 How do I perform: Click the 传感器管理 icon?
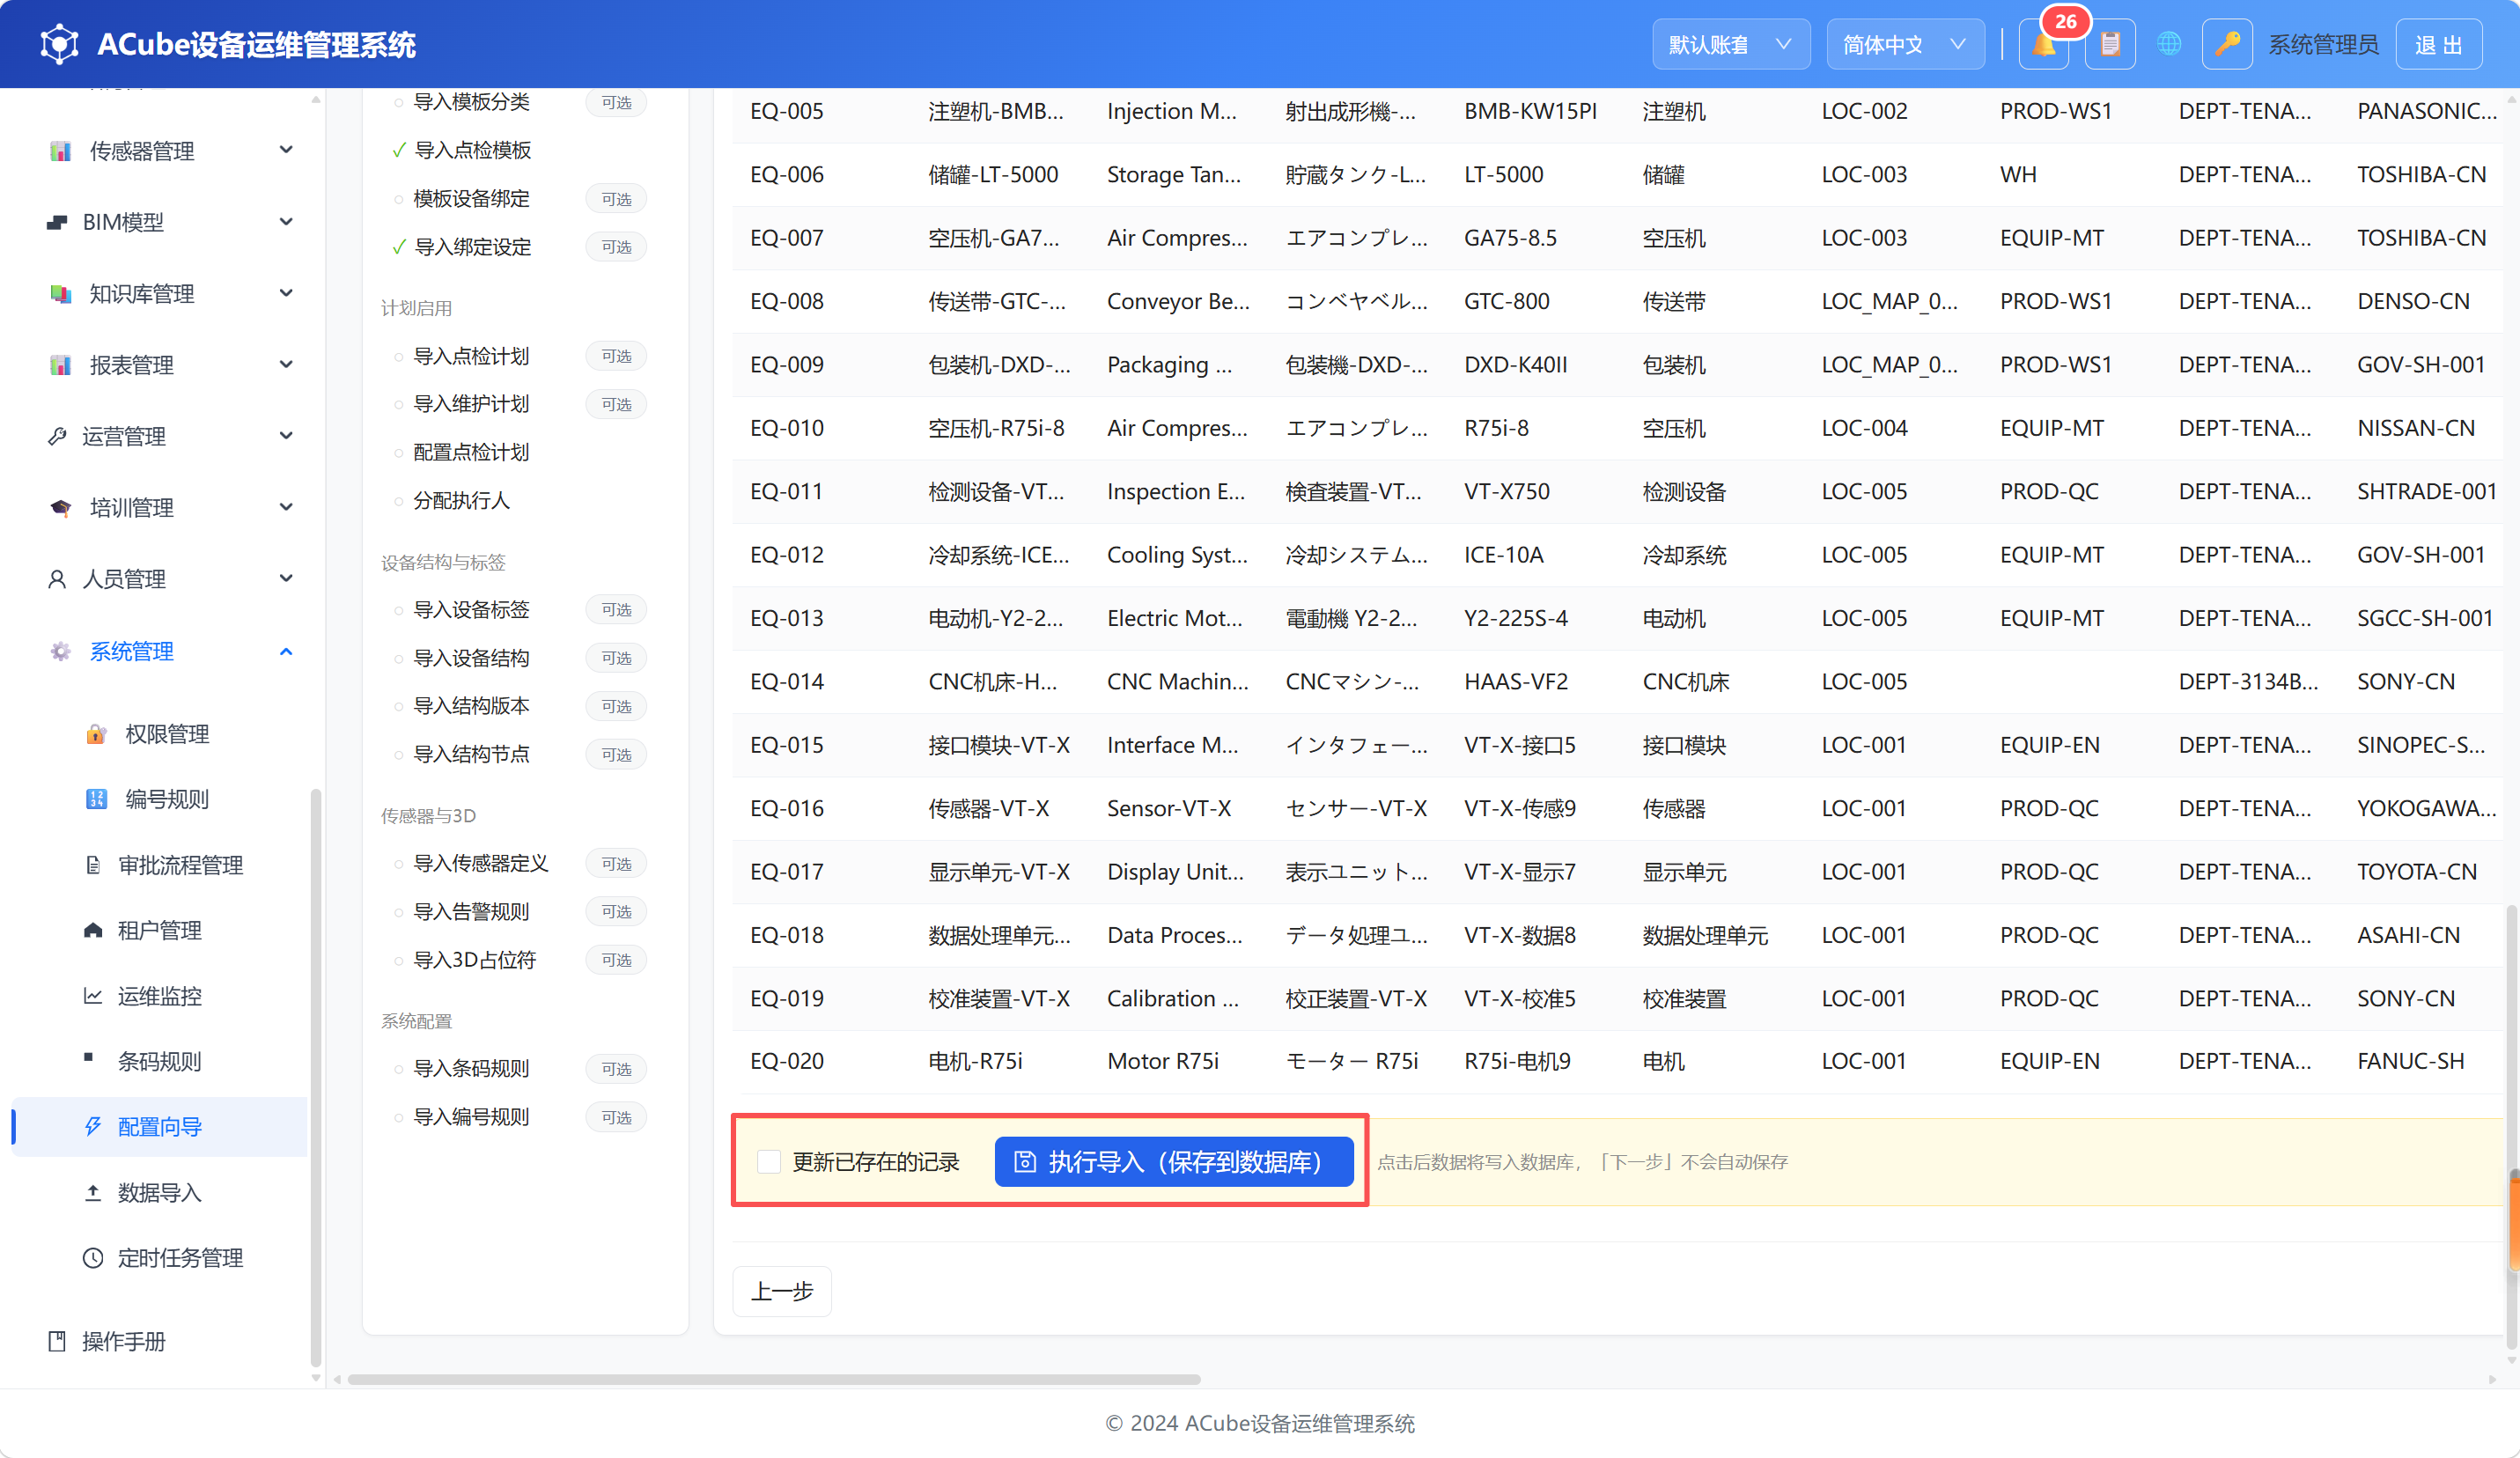(60, 151)
